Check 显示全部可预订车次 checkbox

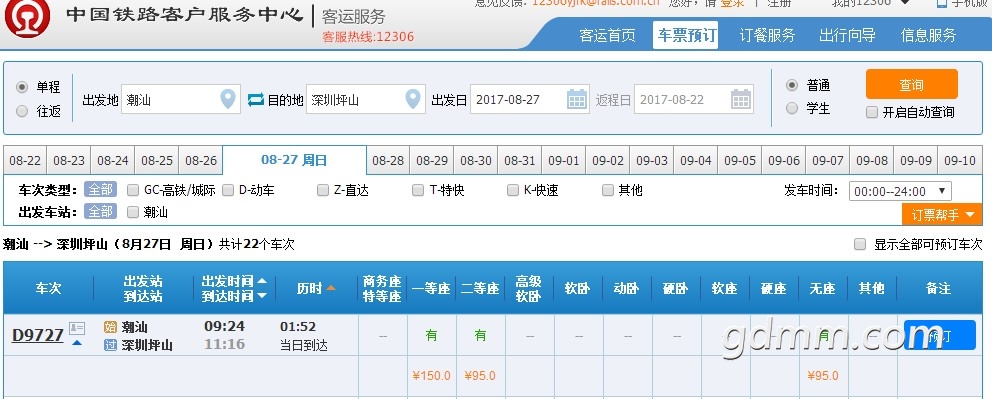click(x=860, y=244)
